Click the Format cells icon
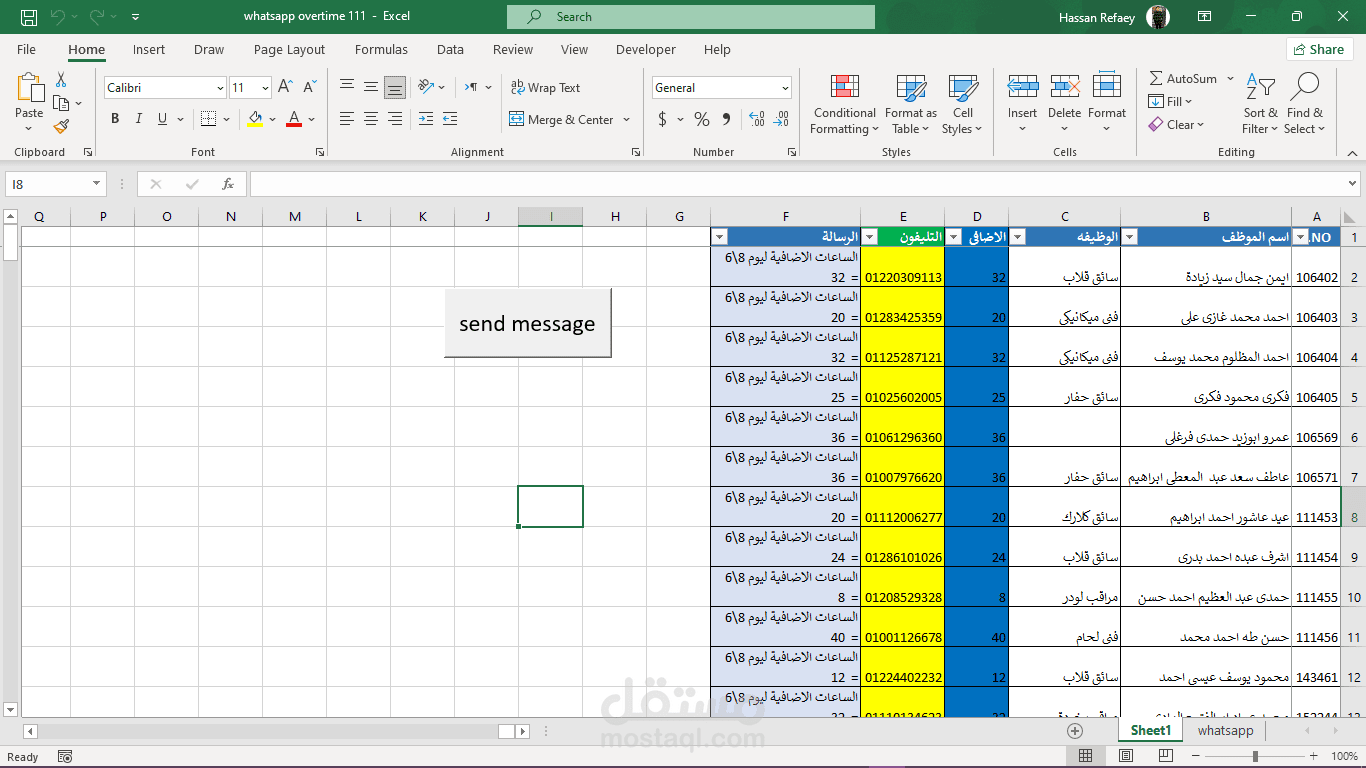This screenshot has height=768, width=1366. [x=1107, y=86]
